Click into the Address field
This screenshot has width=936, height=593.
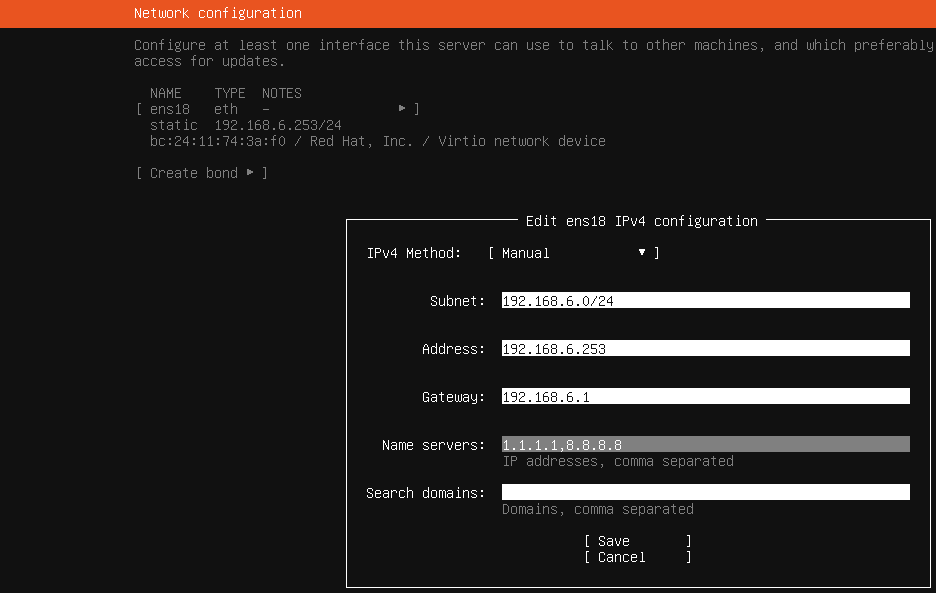(x=705, y=349)
